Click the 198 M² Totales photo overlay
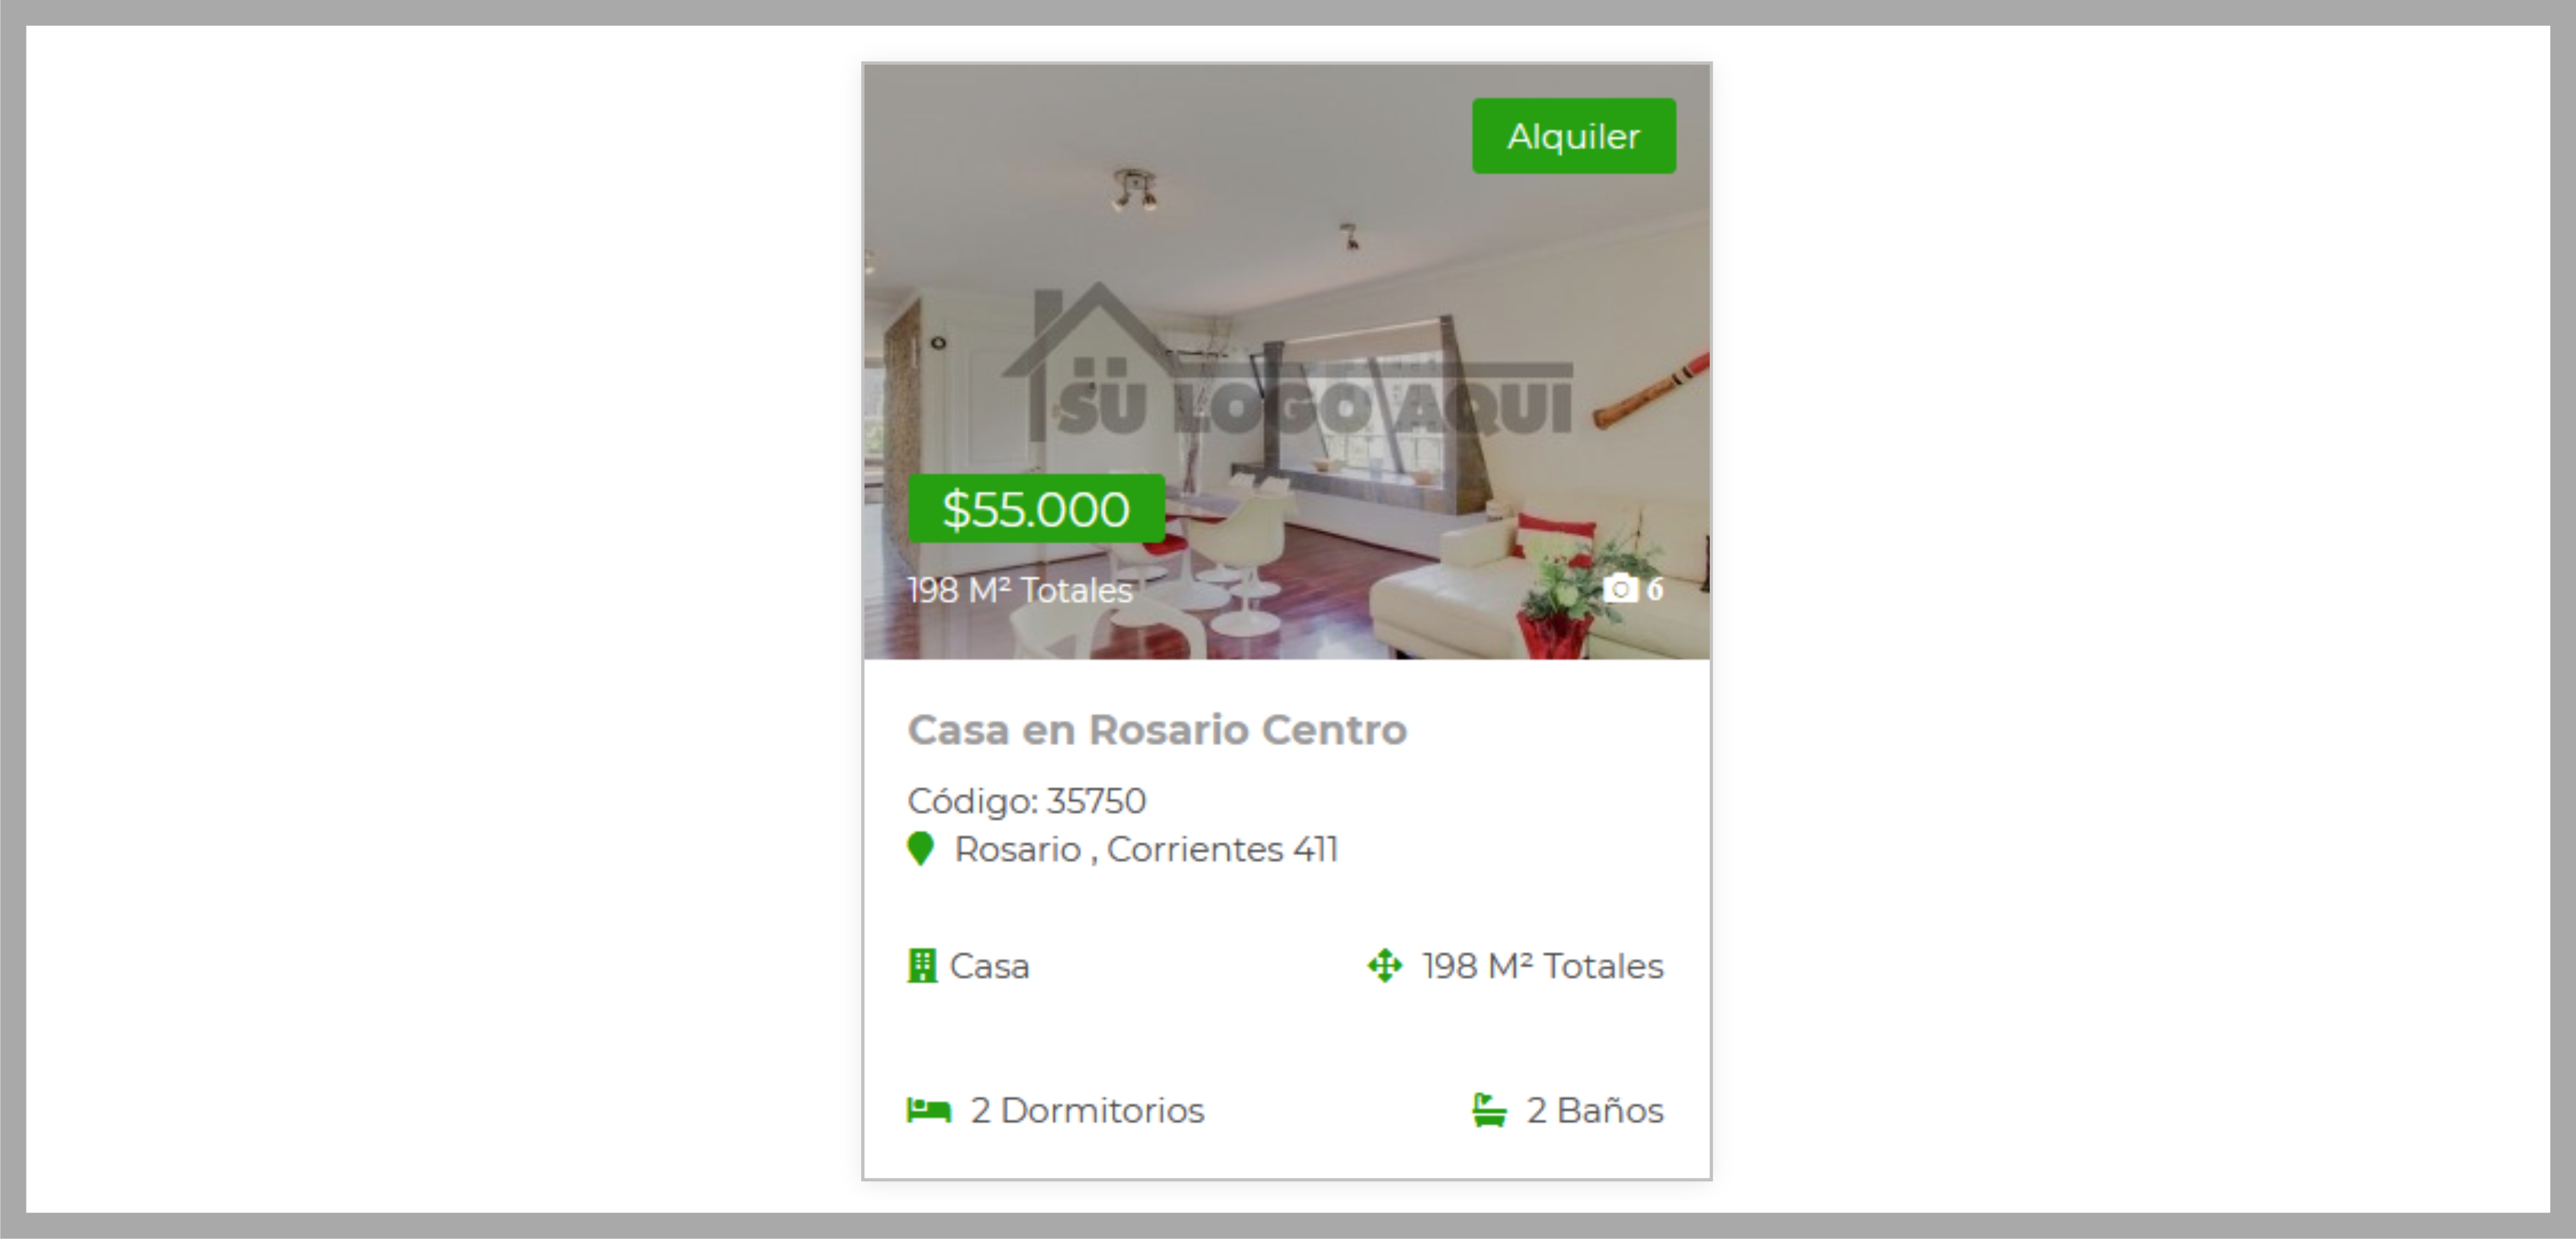The height and width of the screenshot is (1239, 2576). (x=1020, y=590)
